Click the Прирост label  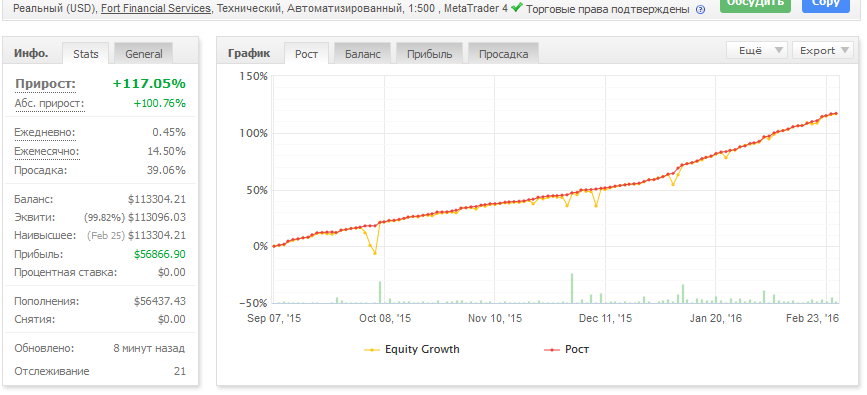pos(46,84)
